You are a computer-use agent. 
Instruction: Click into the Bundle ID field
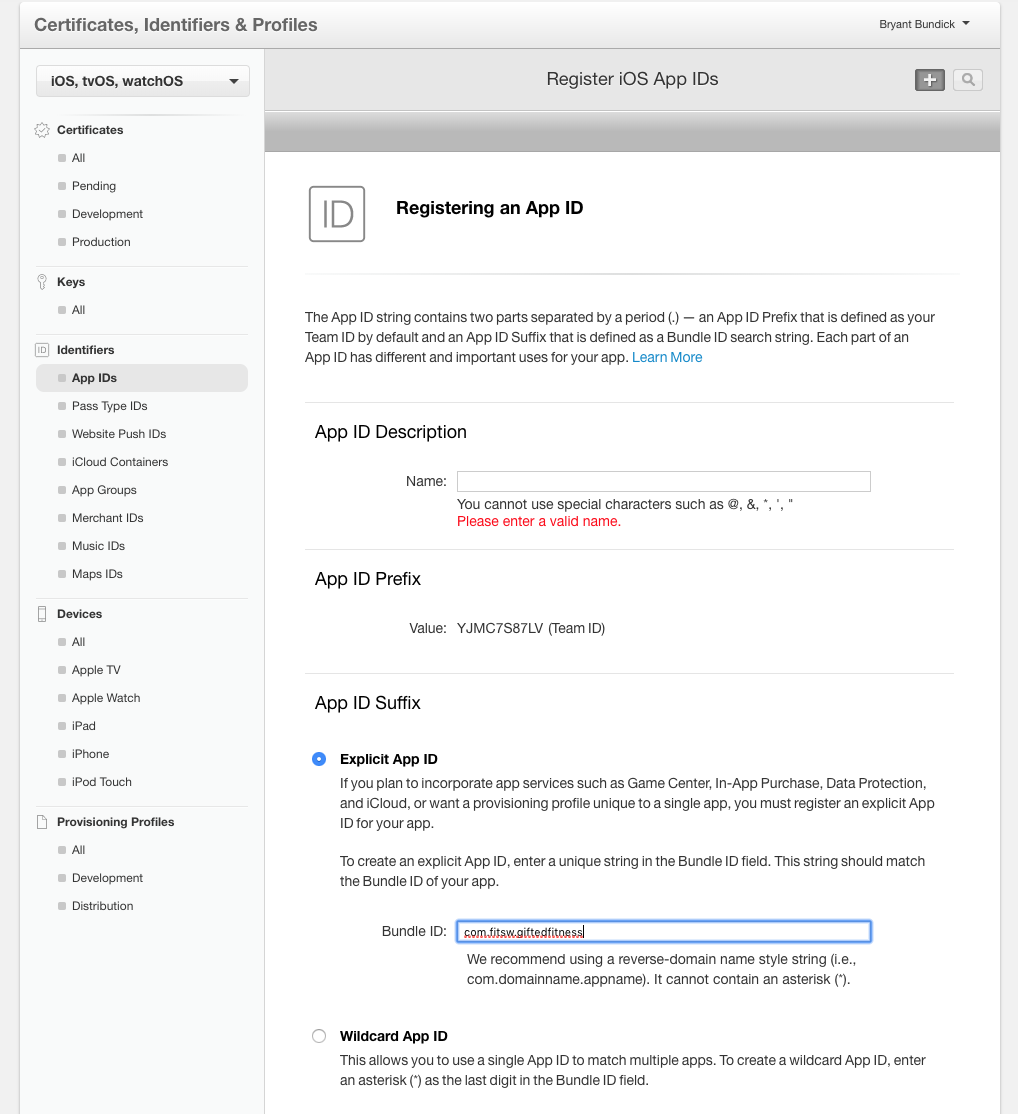(x=663, y=932)
